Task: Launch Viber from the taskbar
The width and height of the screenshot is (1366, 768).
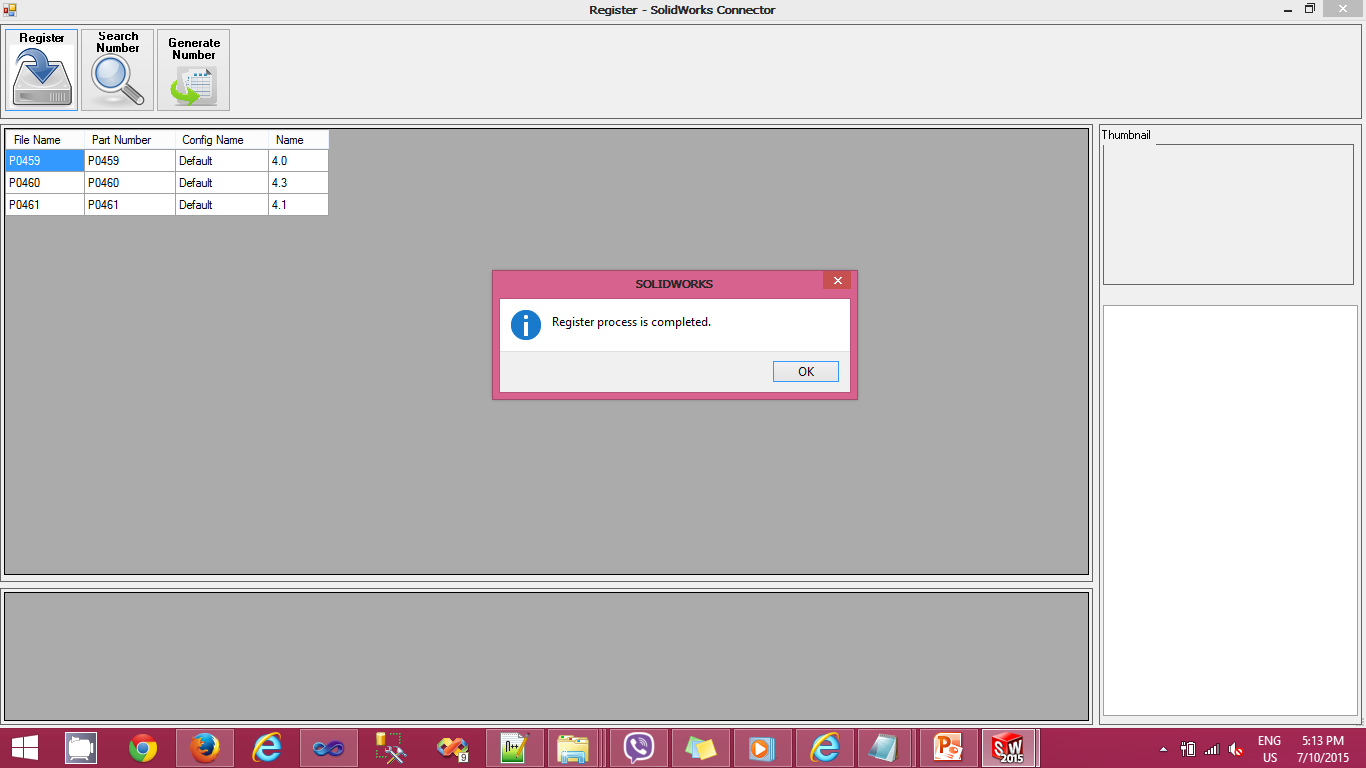Action: pyautogui.click(x=638, y=748)
